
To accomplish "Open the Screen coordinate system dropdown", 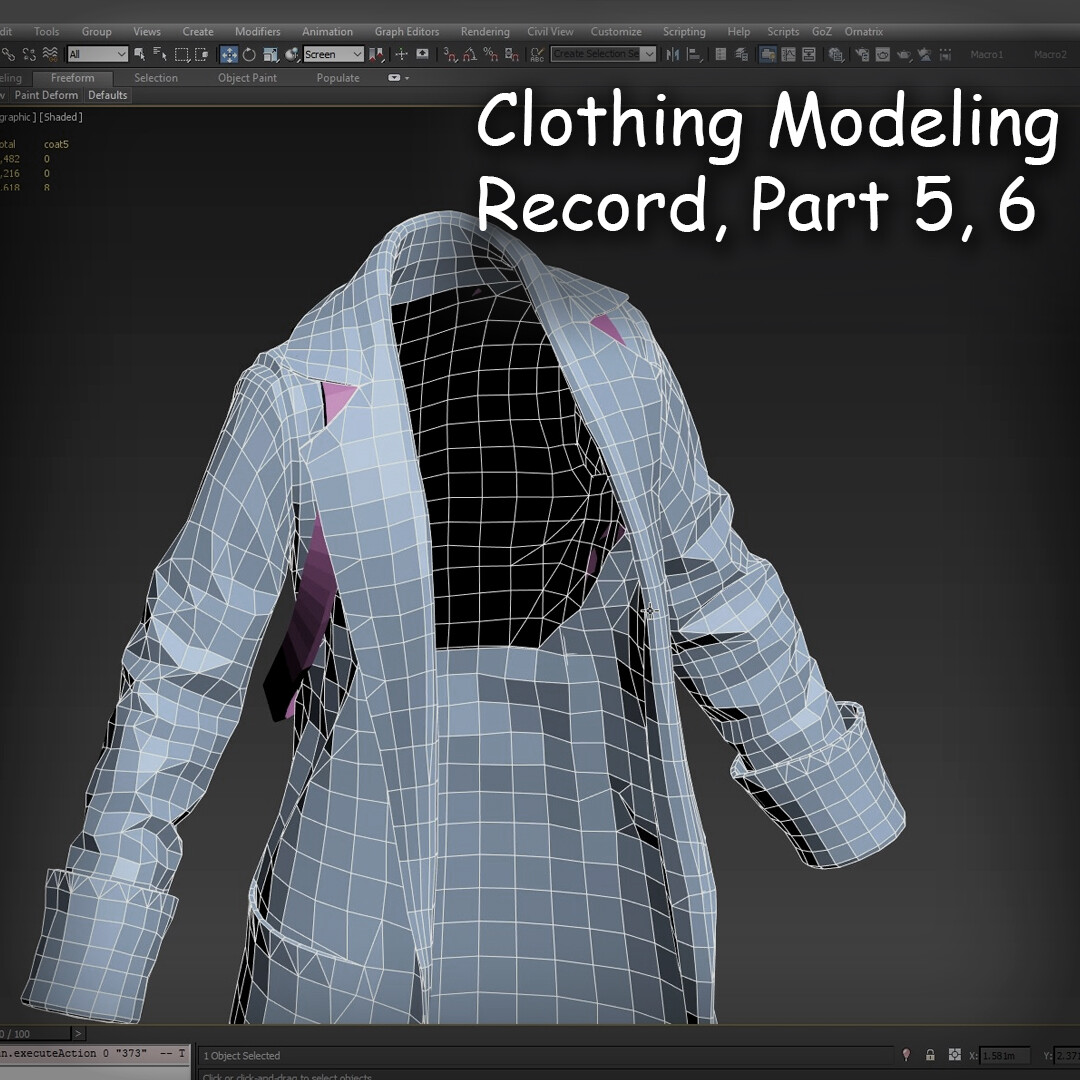I will (333, 54).
